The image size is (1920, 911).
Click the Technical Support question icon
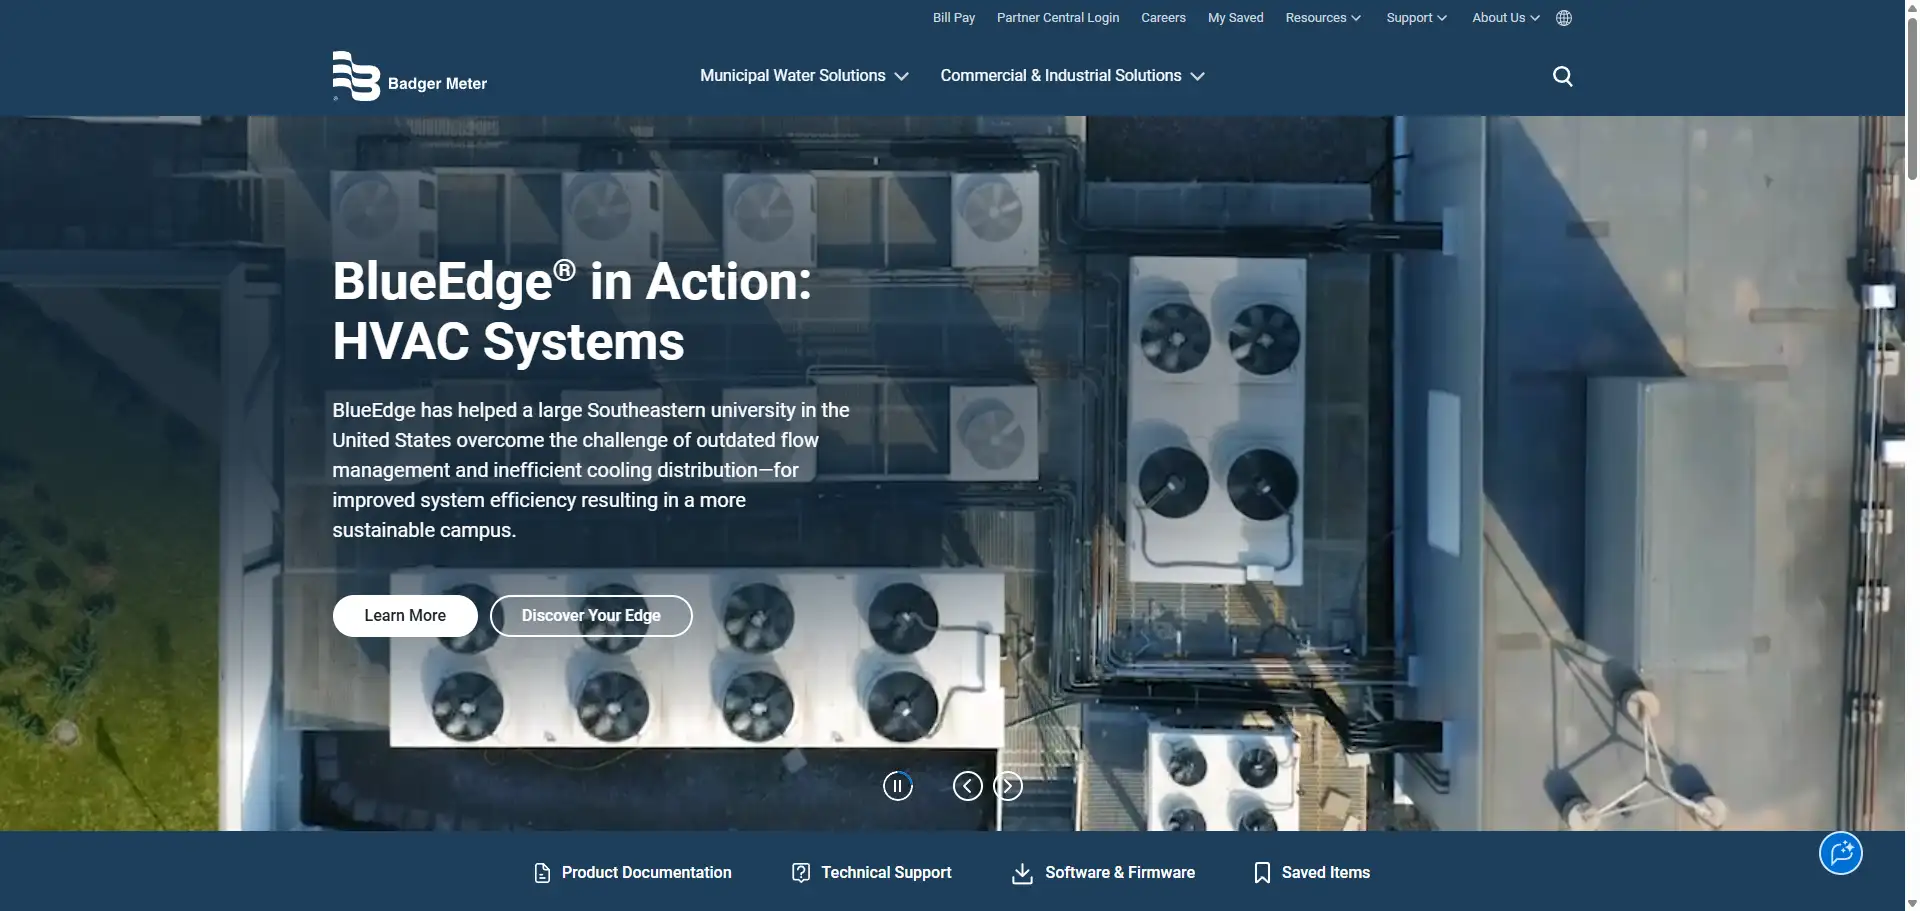click(x=801, y=873)
